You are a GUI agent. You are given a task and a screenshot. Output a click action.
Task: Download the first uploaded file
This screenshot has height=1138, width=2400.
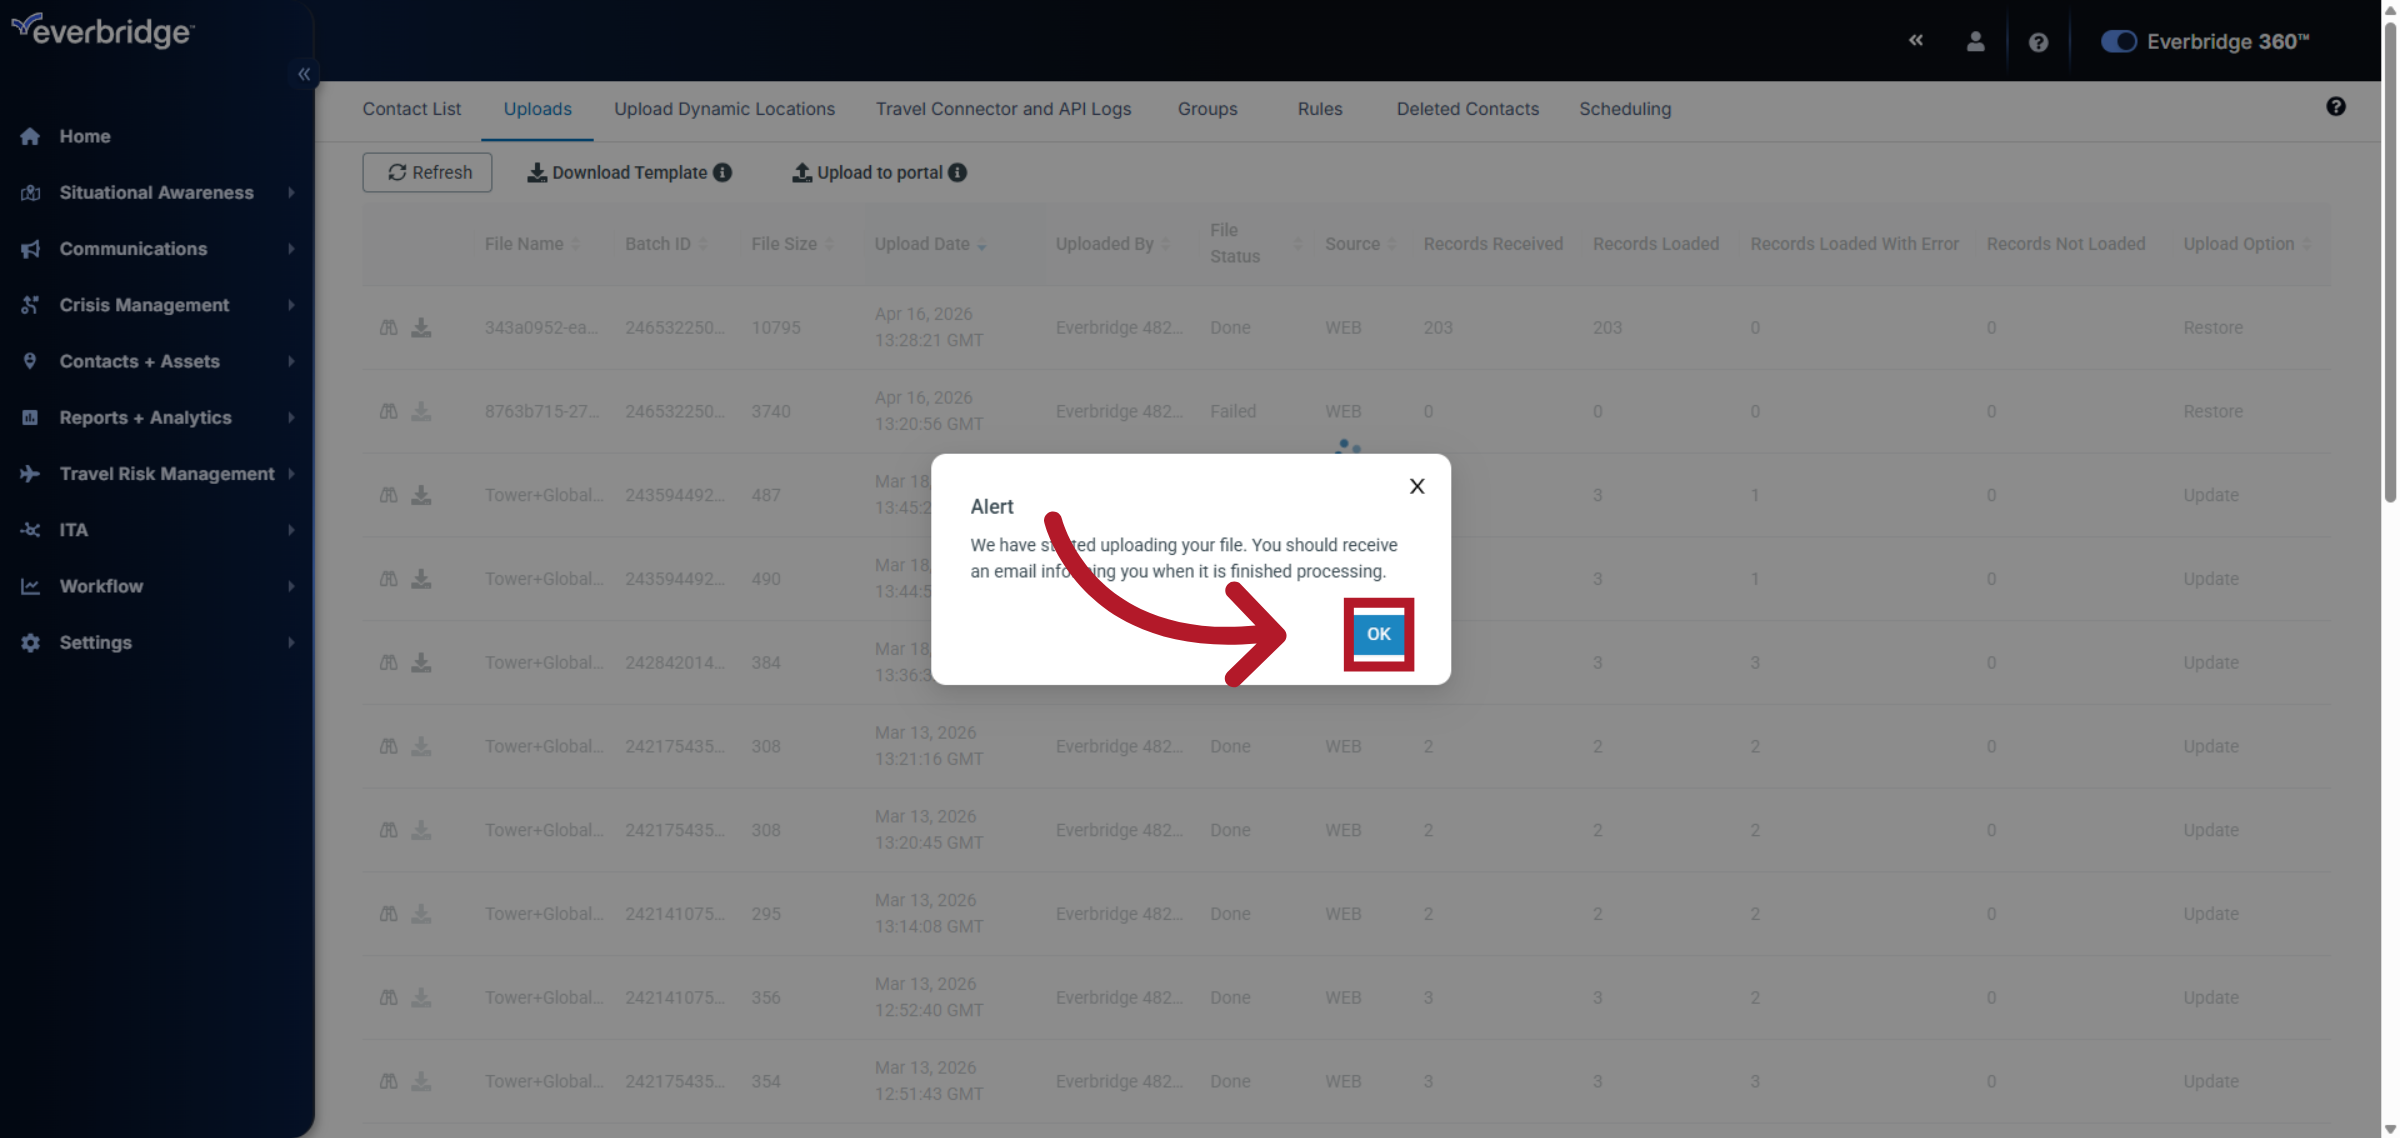pos(421,328)
